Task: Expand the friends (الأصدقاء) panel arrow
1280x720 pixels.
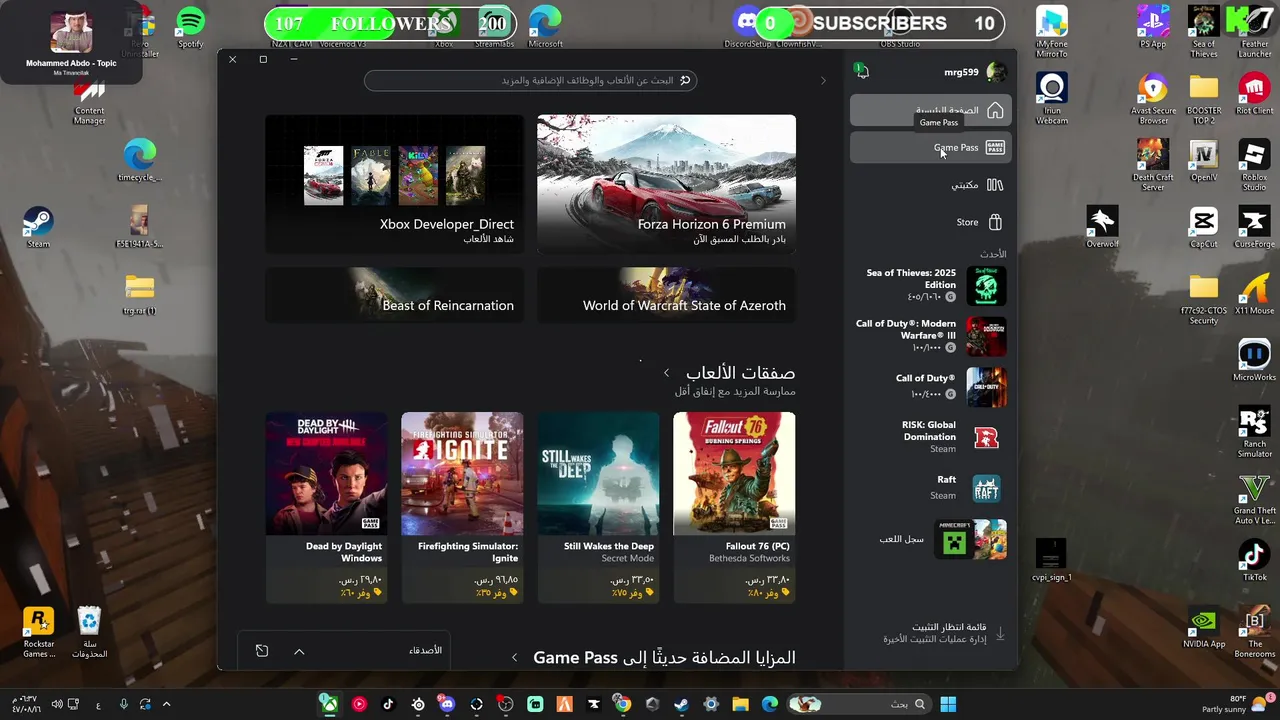Action: [x=299, y=651]
